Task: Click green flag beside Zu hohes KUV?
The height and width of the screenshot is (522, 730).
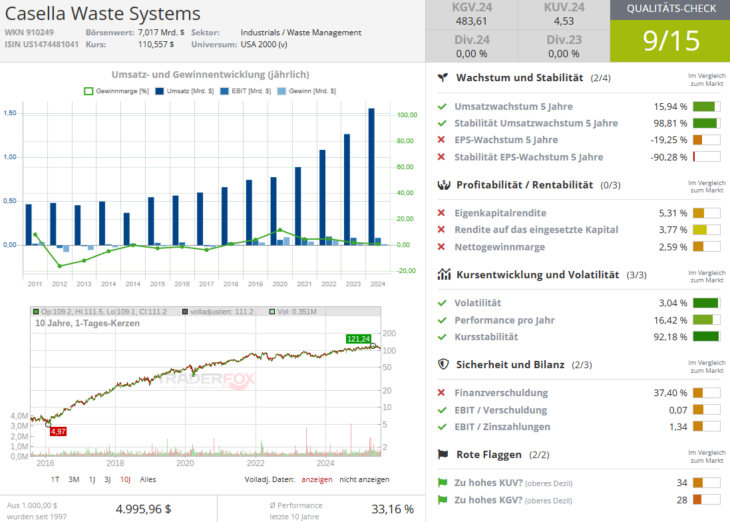Action: click(x=442, y=483)
